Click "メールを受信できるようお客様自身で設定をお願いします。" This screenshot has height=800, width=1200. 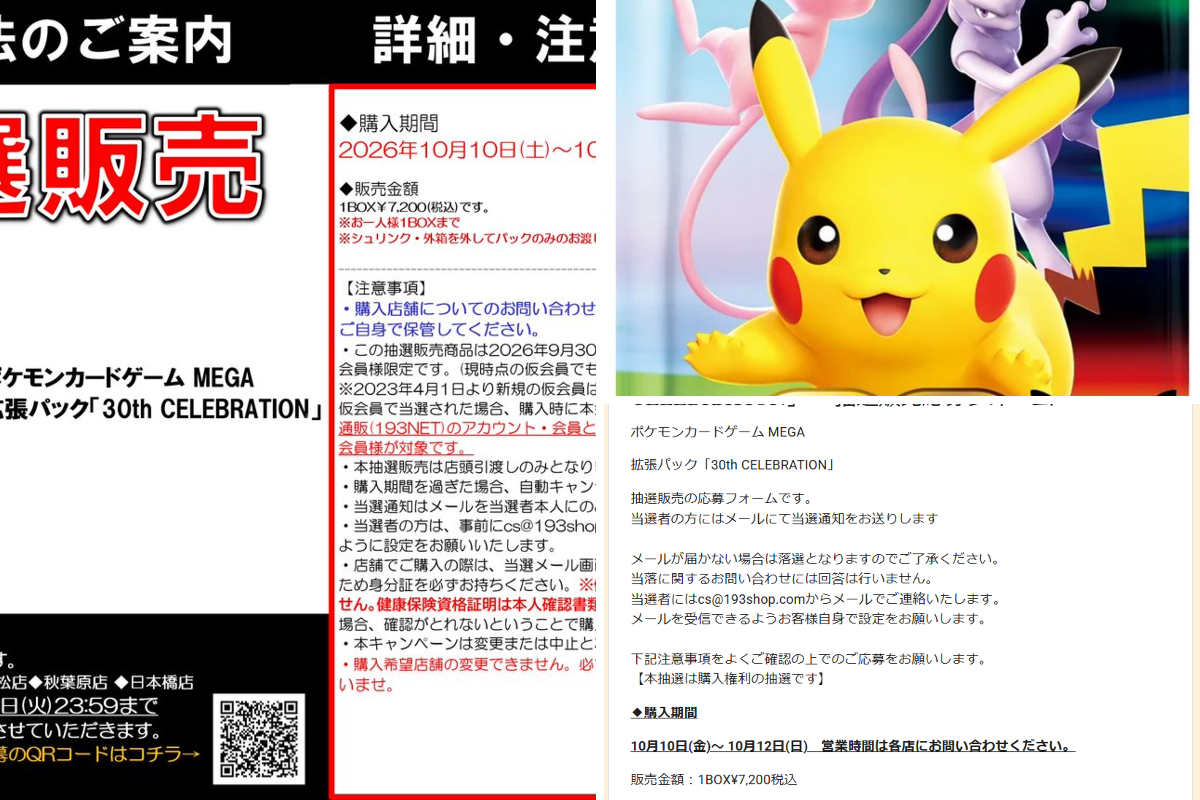809,618
